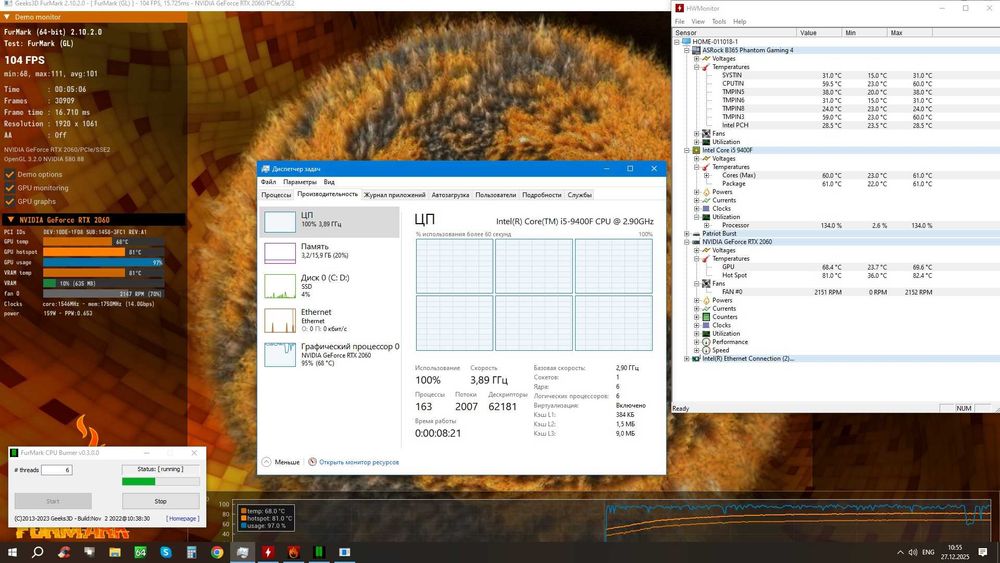Open Calculator from the taskbar
Screen dimensions: 1000x563
pos(191,552)
